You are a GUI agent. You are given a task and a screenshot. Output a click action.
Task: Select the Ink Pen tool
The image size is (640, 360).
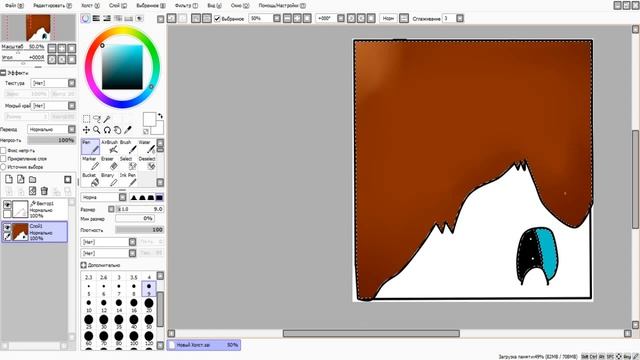tap(128, 180)
